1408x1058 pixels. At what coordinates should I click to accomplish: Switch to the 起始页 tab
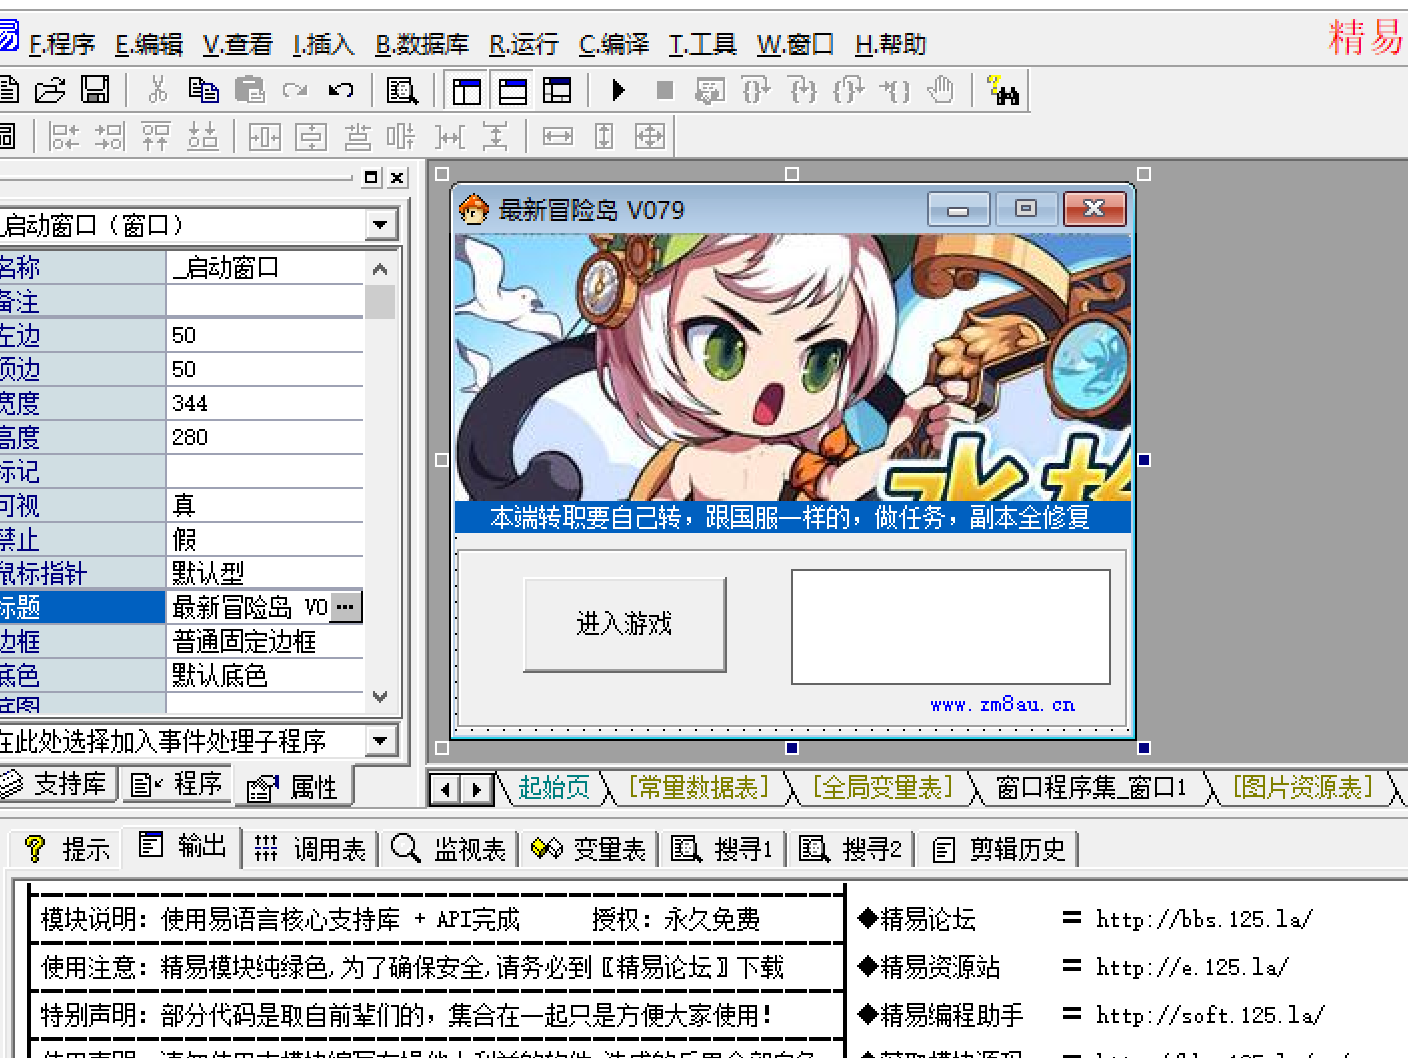coord(554,788)
